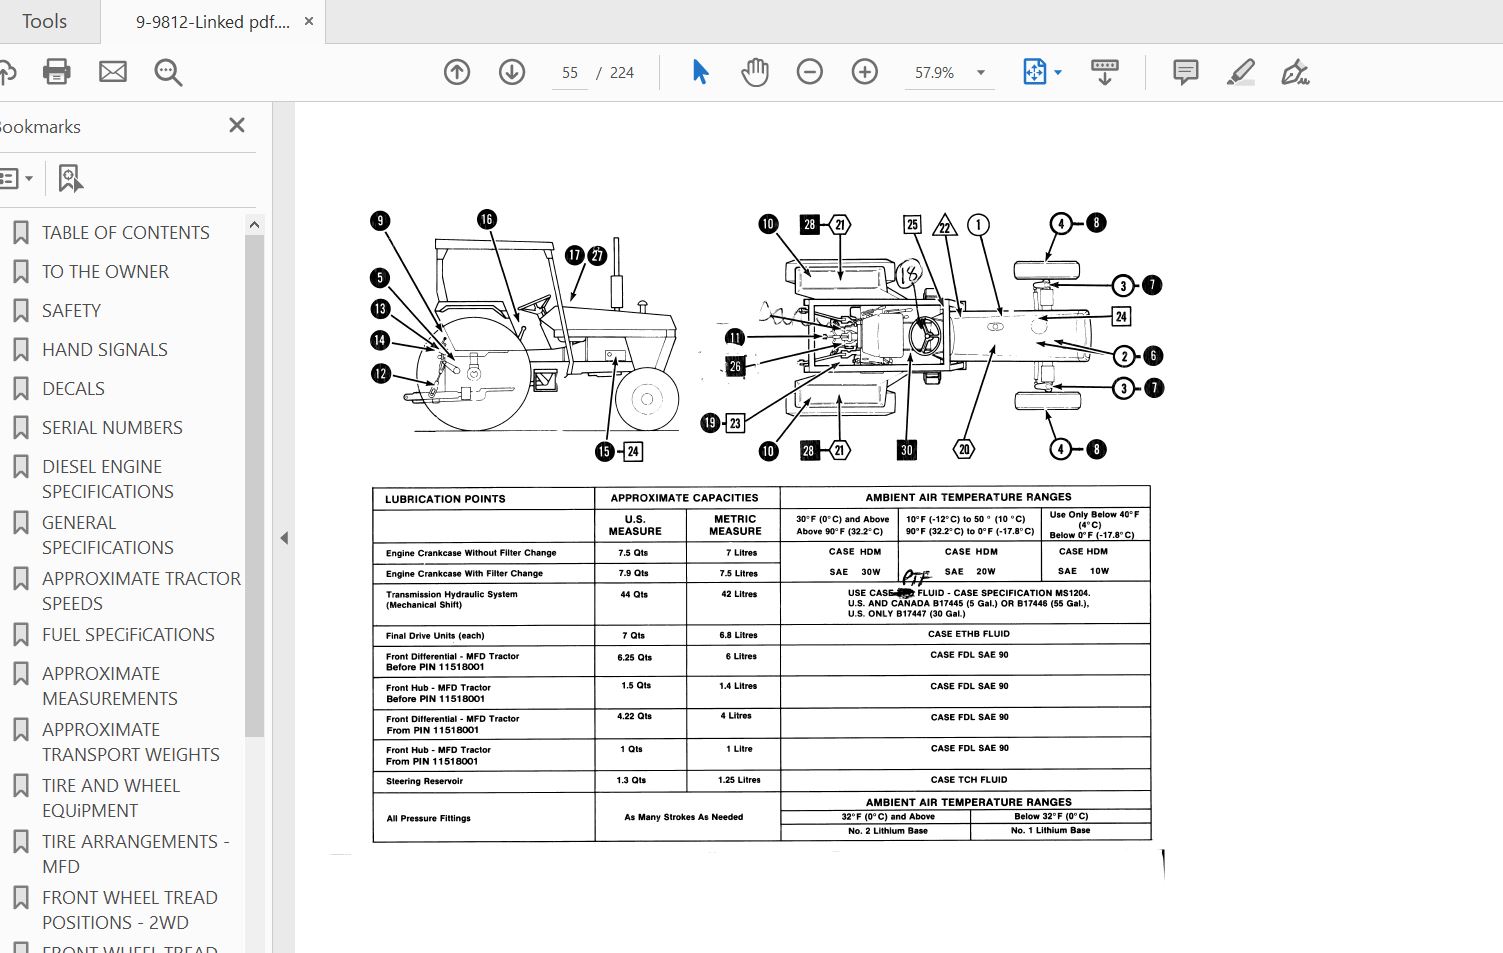This screenshot has height=953, width=1503.
Task: Click the bookmark icon beside SERIAL NUMBERS
Action: click(x=20, y=427)
